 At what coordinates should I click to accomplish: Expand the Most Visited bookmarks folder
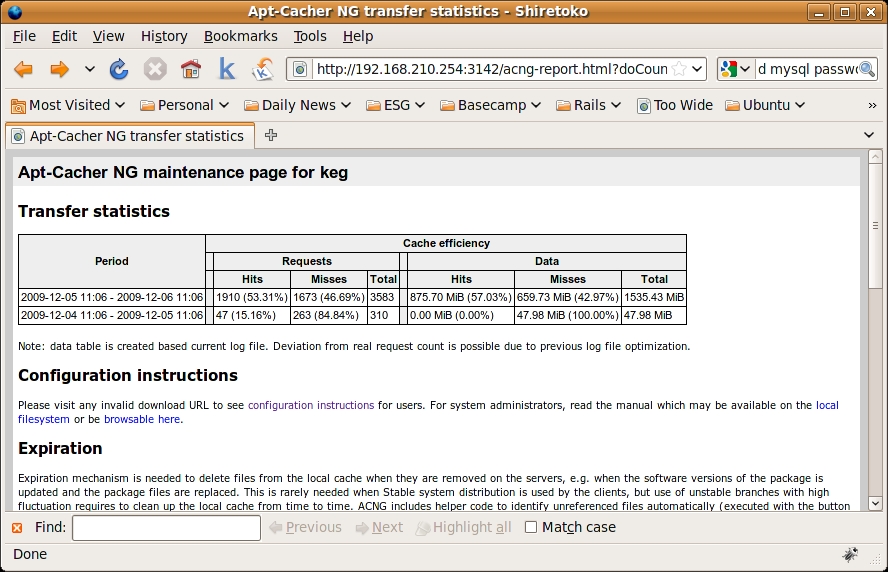pos(68,105)
